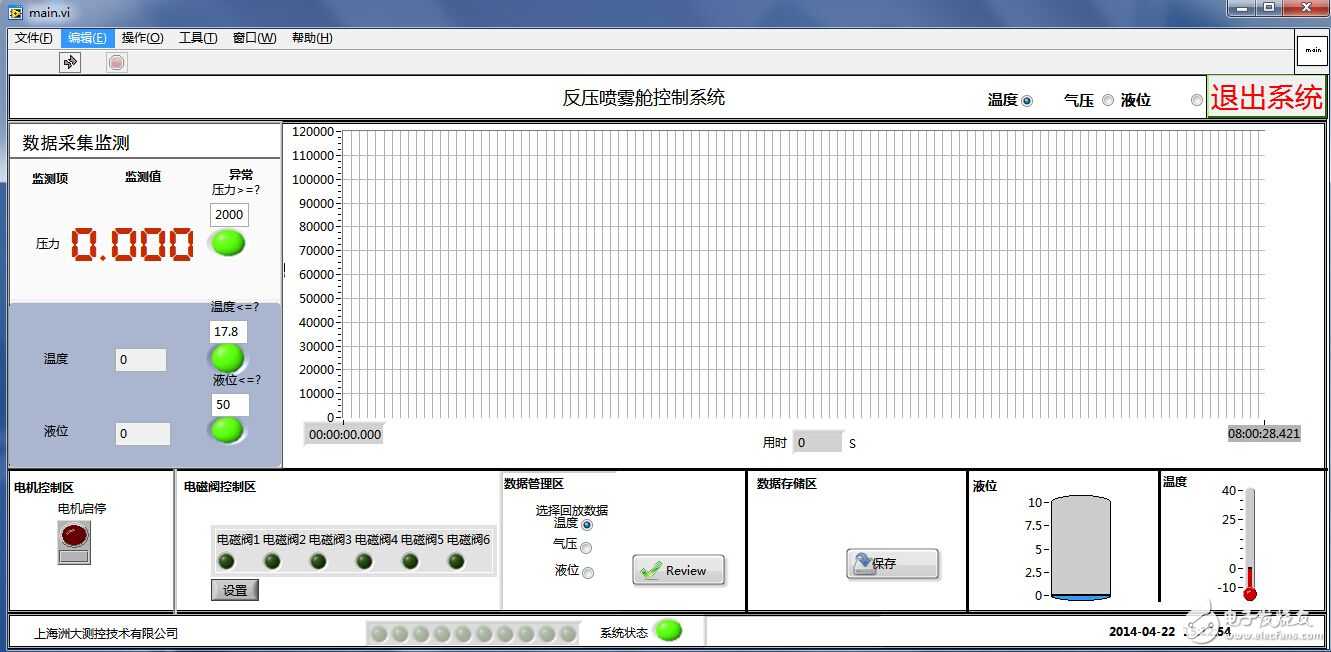Click the liquid level alarm green LED

(228, 430)
